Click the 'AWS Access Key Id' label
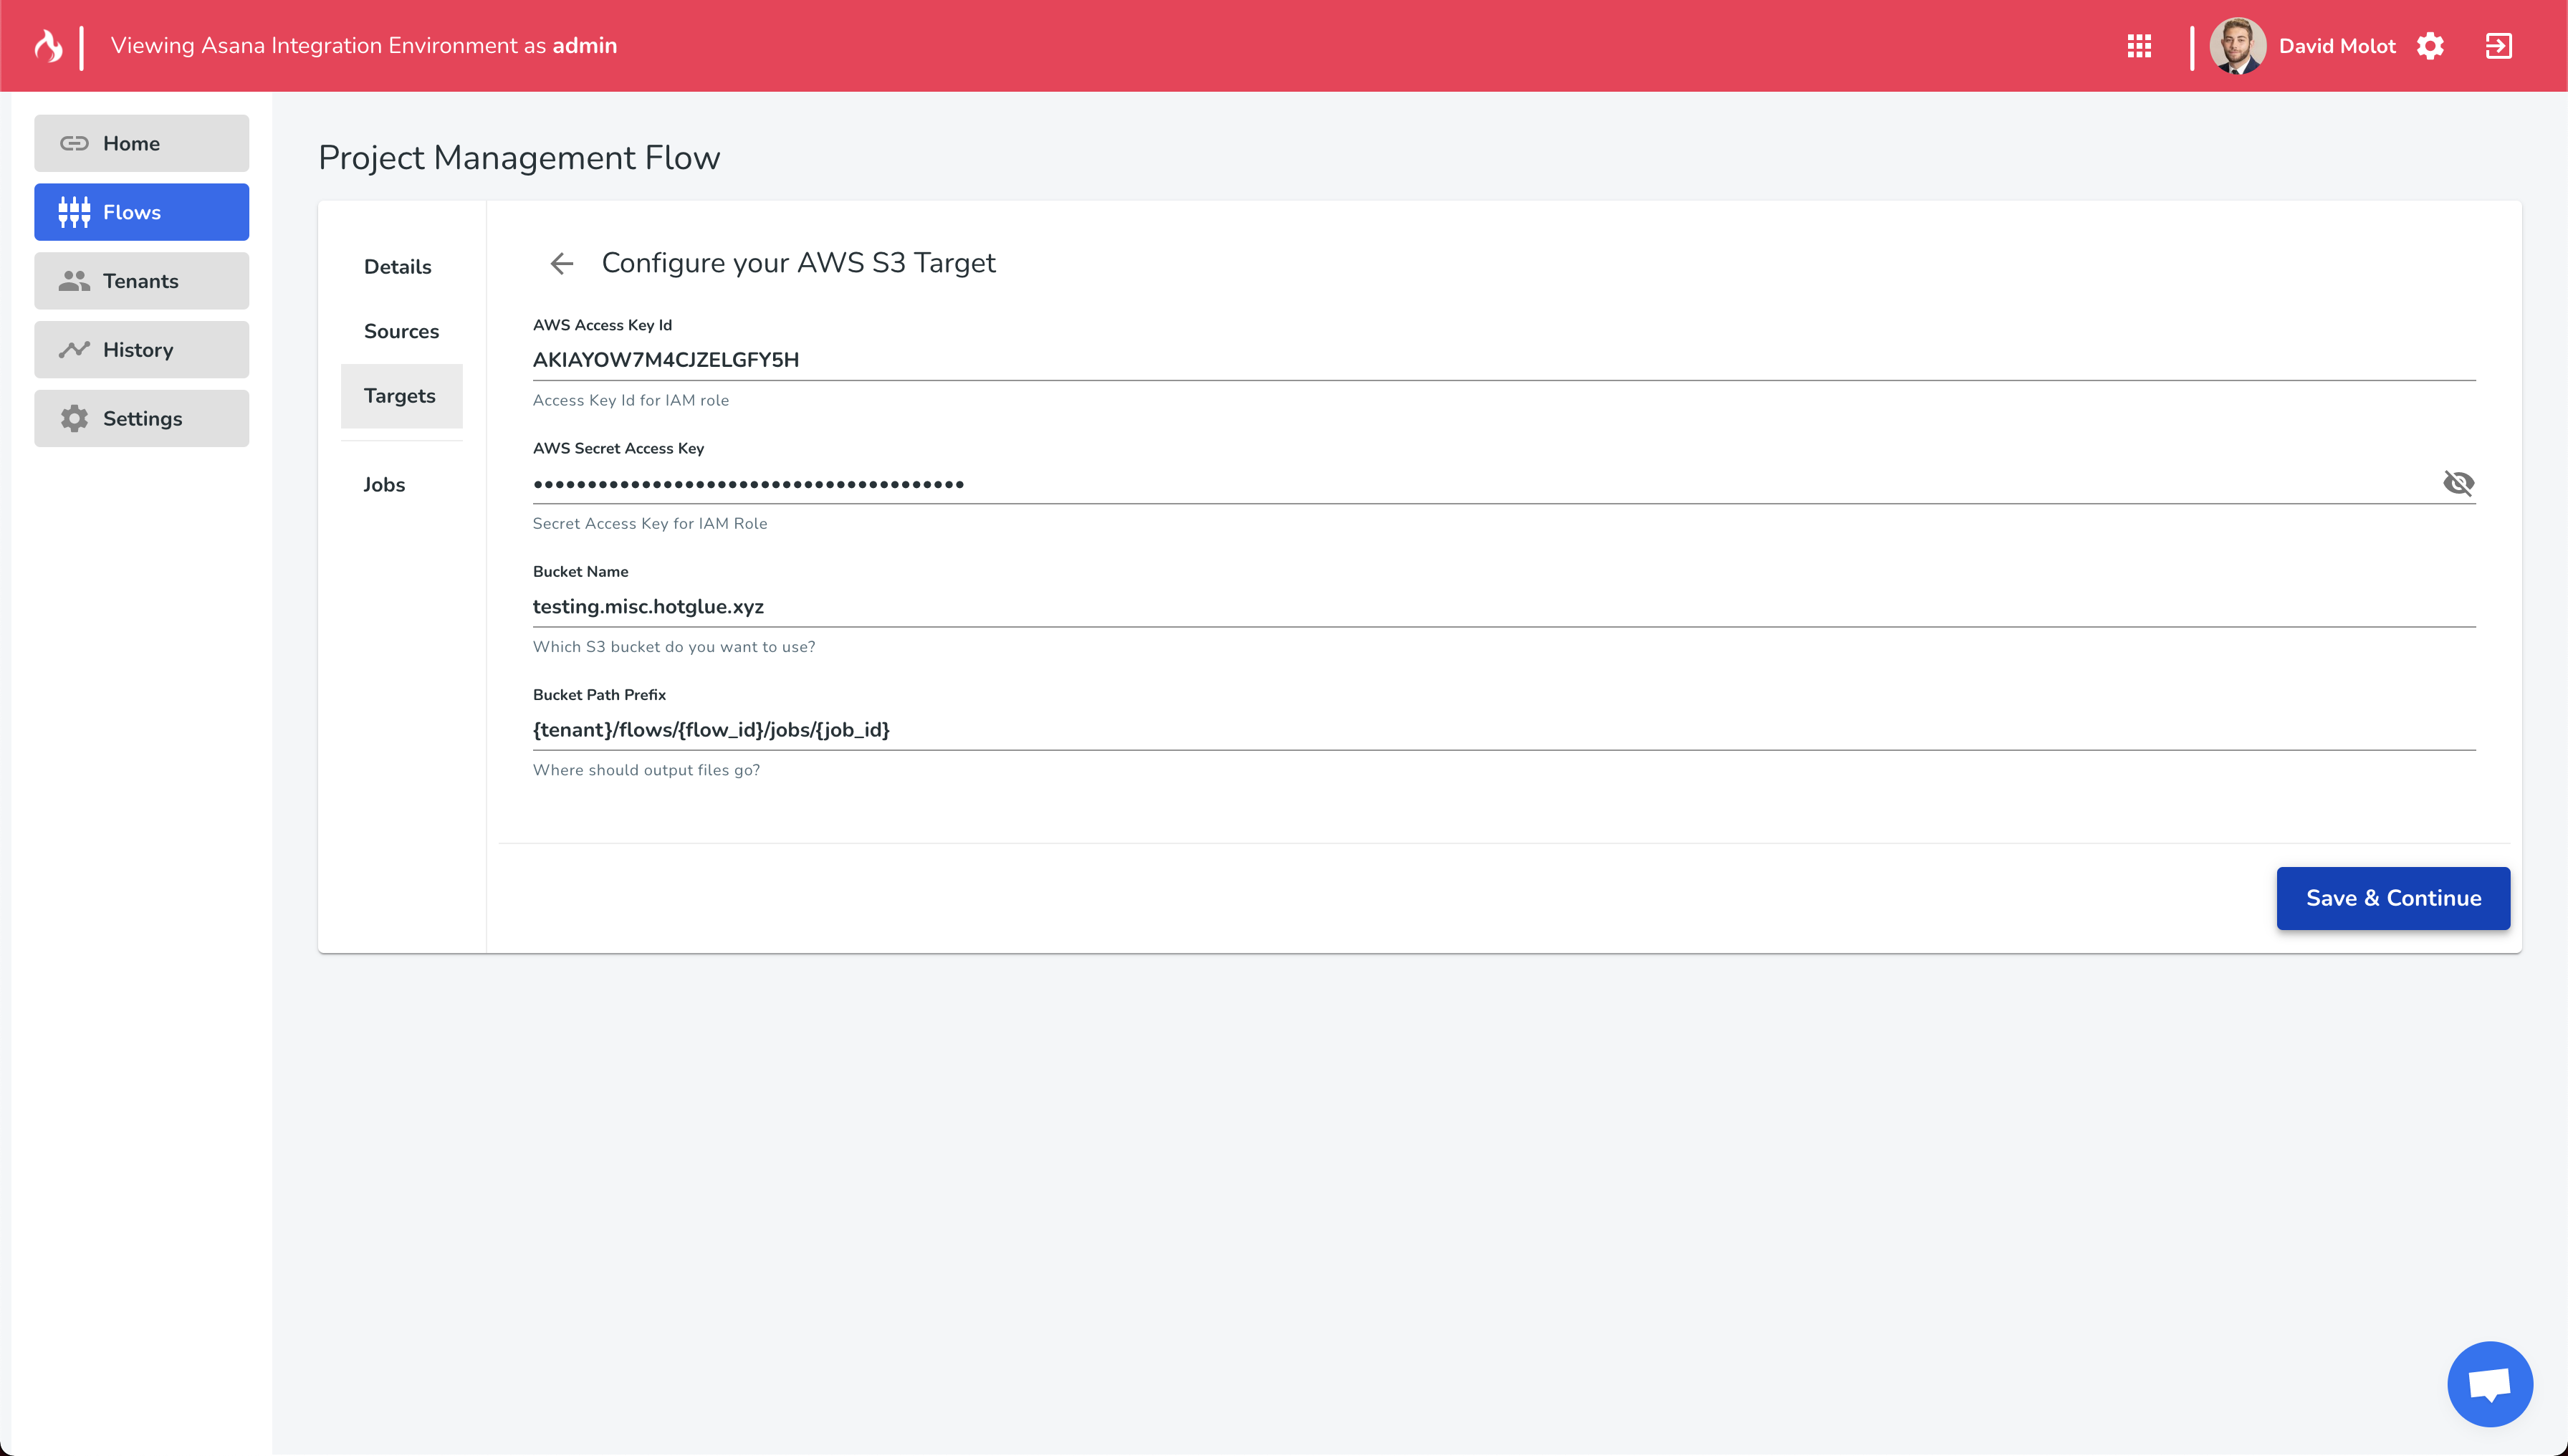The width and height of the screenshot is (2568, 1456). 602,325
